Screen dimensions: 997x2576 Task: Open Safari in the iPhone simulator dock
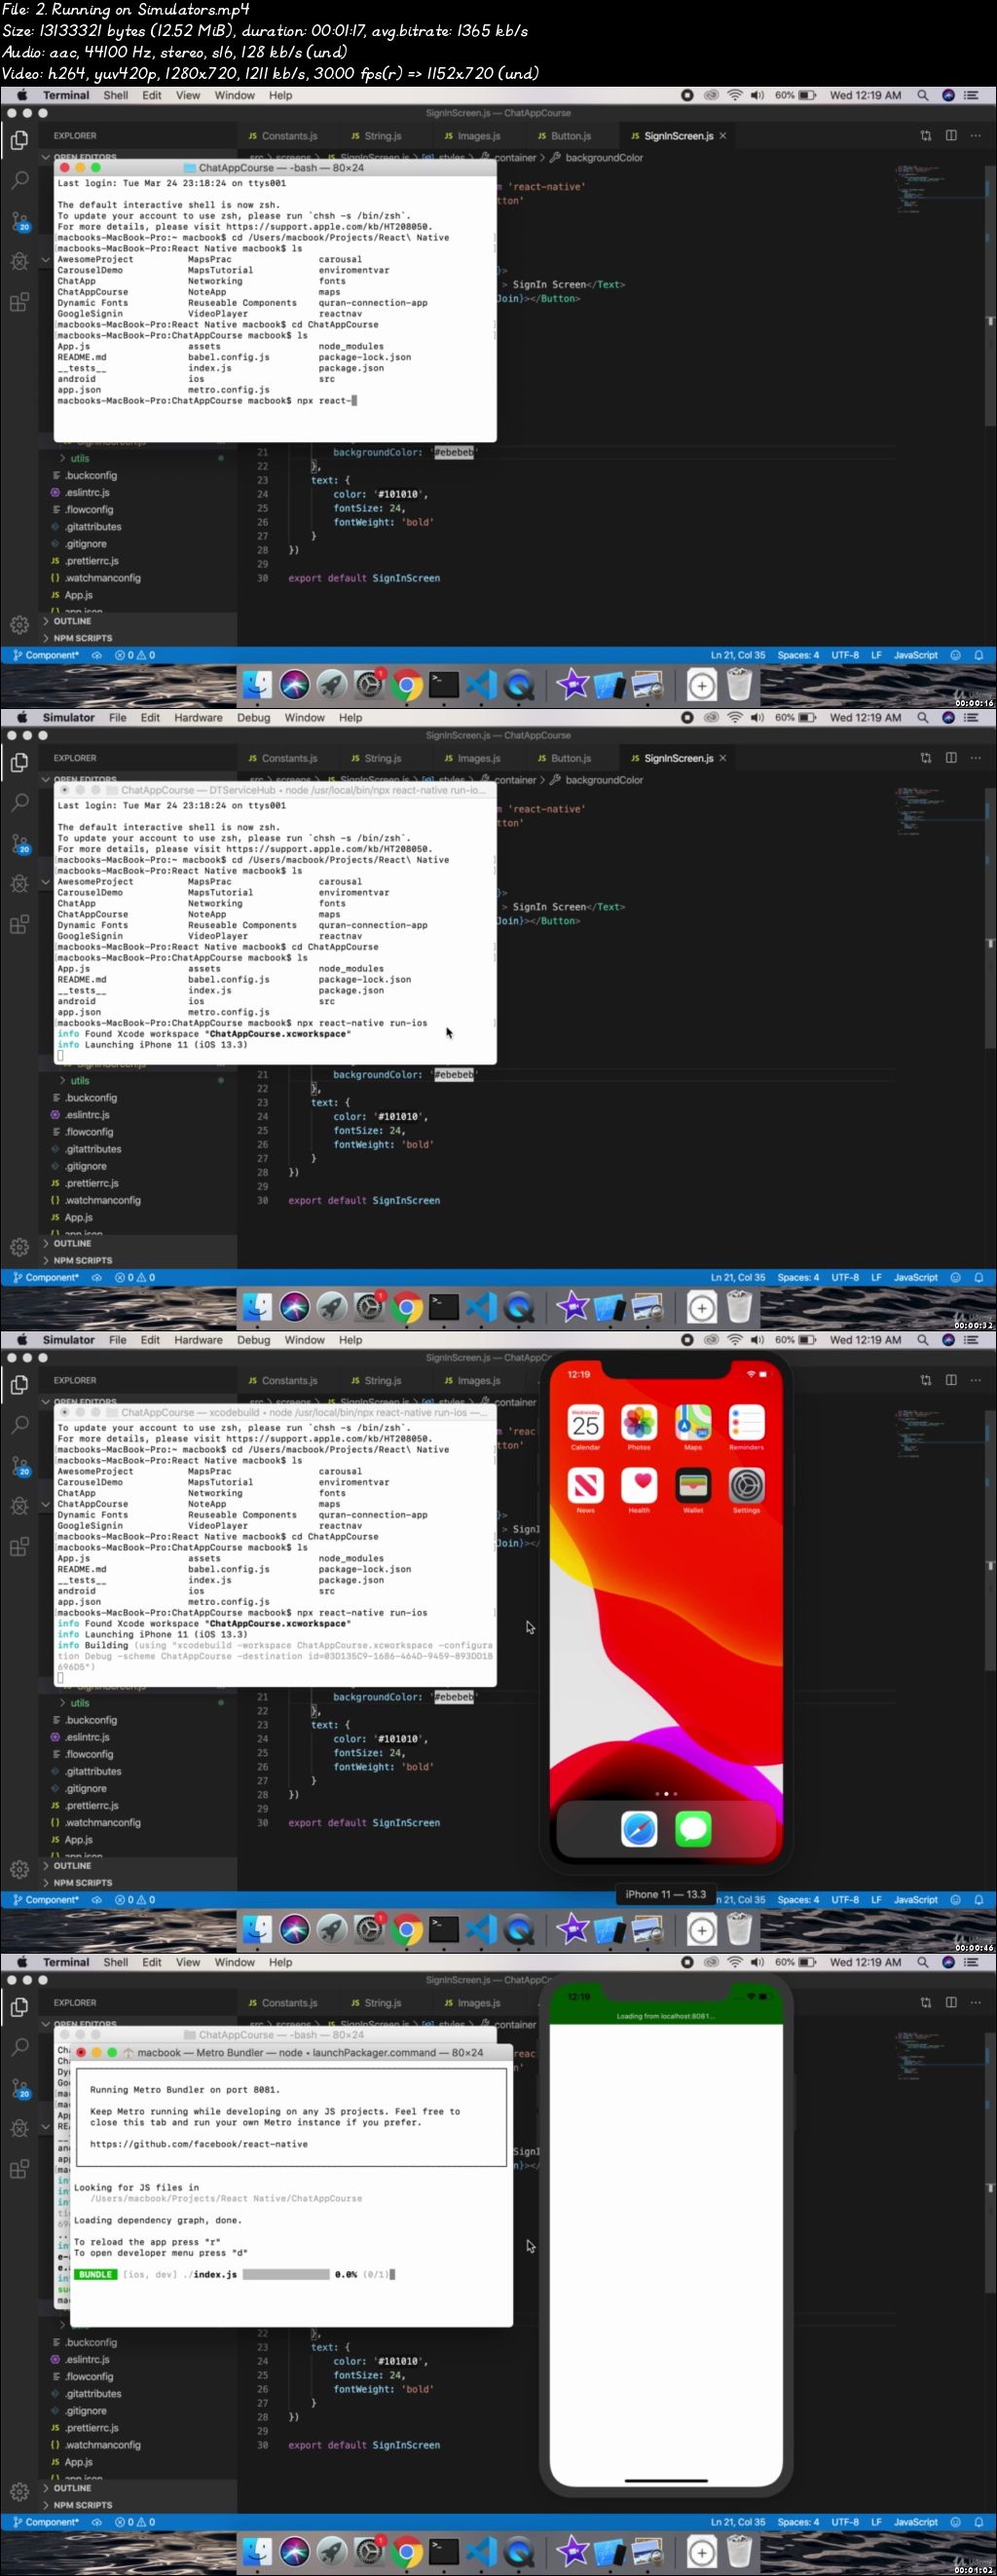(639, 1829)
